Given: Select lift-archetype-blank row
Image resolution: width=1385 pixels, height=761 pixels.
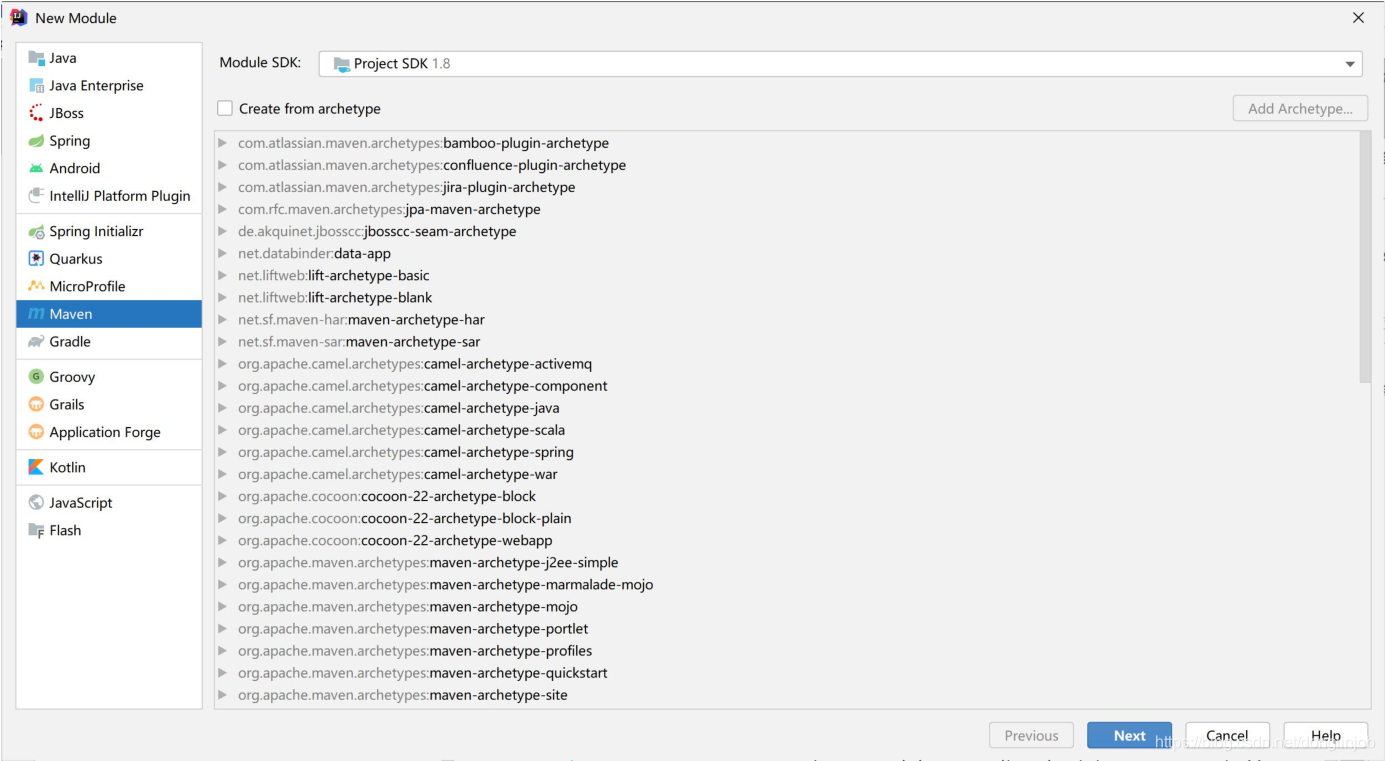Looking at the screenshot, I should tap(786, 297).
